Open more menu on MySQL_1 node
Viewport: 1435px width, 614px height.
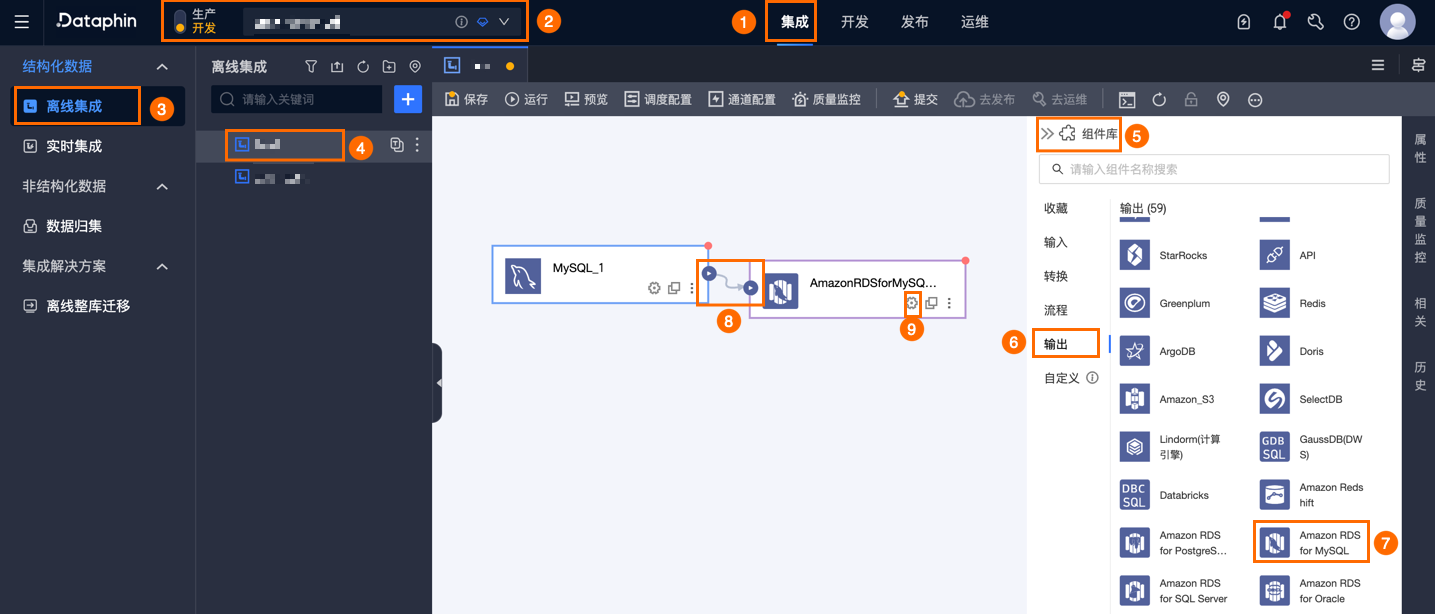tap(692, 288)
